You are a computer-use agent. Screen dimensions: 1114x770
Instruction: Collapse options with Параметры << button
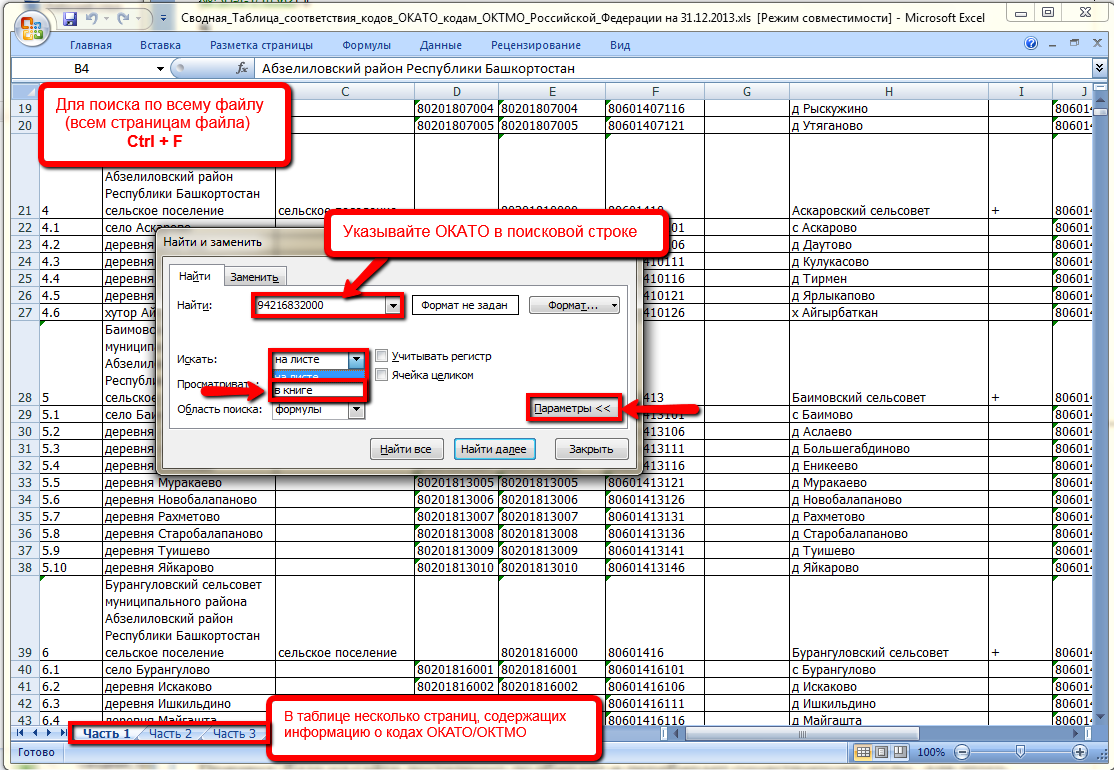point(572,408)
